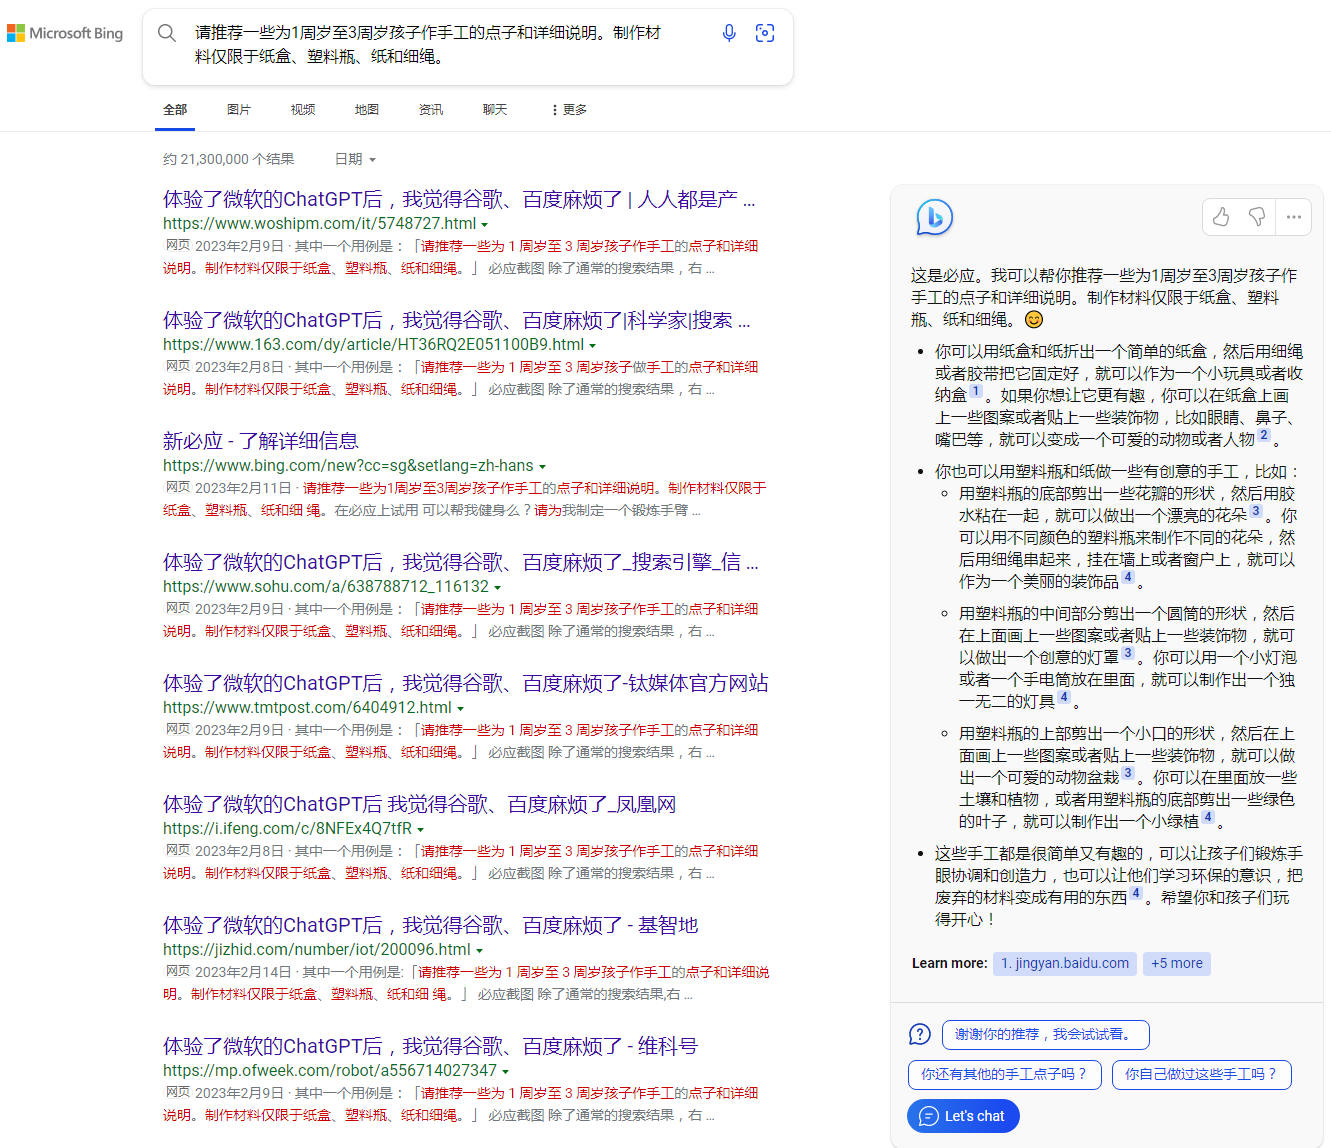Open result title ending 凤凰网
Viewport: 1331px width, 1148px height.
pos(420,804)
